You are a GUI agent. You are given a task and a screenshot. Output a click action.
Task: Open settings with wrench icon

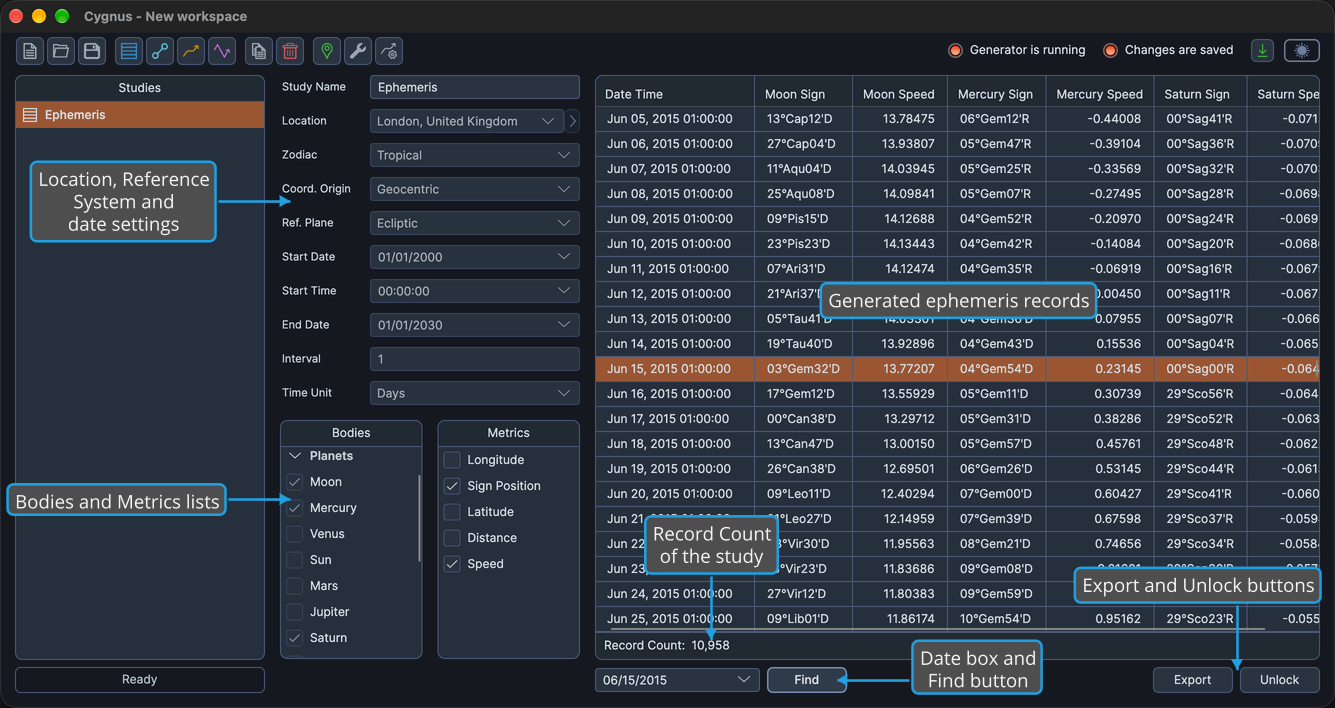358,51
